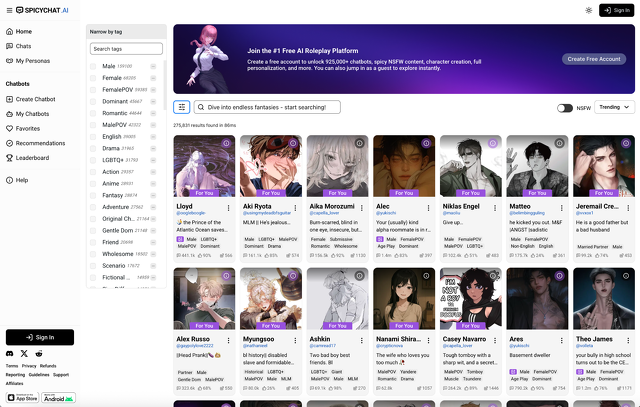Image resolution: width=640 pixels, height=407 pixels.
Task: Check the Male tag checkbox
Action: click(x=93, y=66)
